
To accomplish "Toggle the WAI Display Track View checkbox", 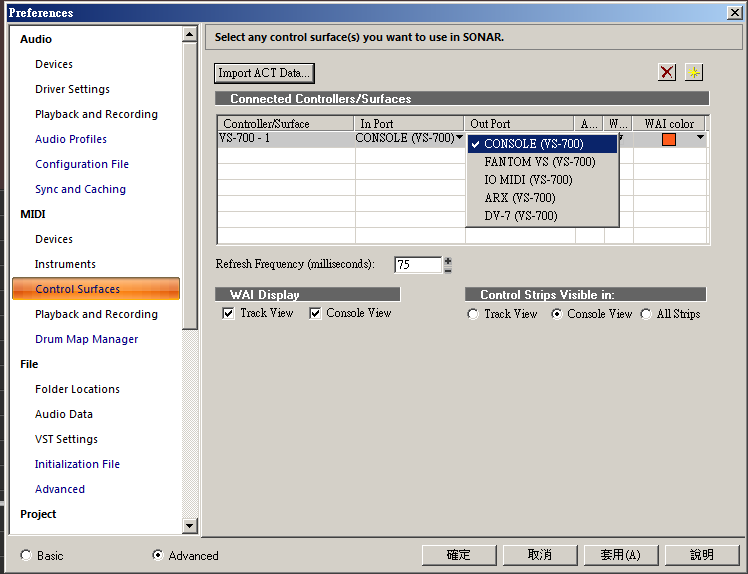I will (229, 314).
